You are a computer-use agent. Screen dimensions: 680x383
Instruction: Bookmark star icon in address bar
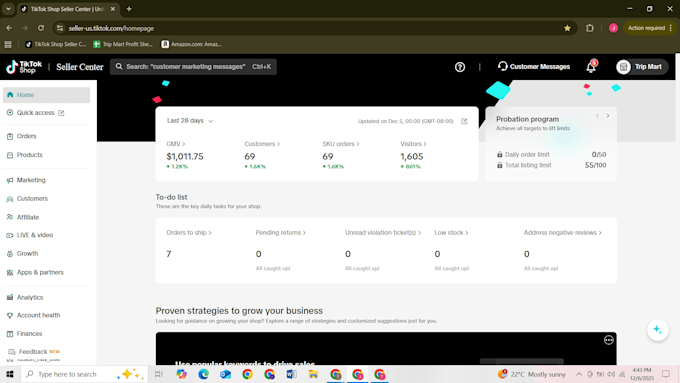click(x=567, y=28)
